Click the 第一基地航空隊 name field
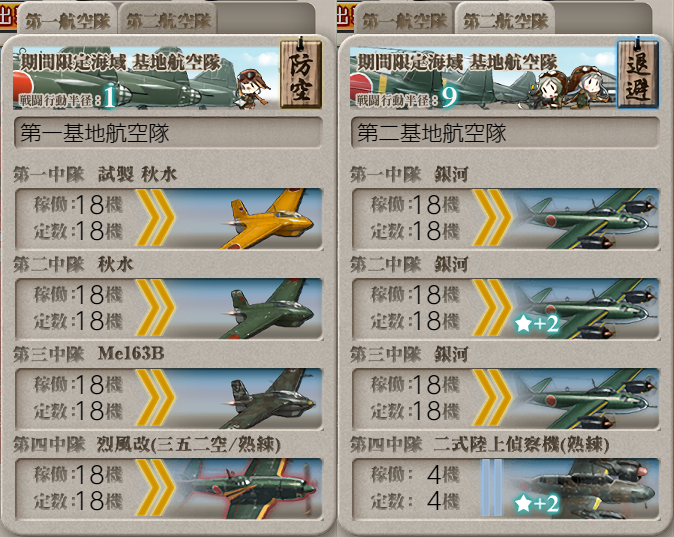Screen dimensions: 674x537 [168, 132]
